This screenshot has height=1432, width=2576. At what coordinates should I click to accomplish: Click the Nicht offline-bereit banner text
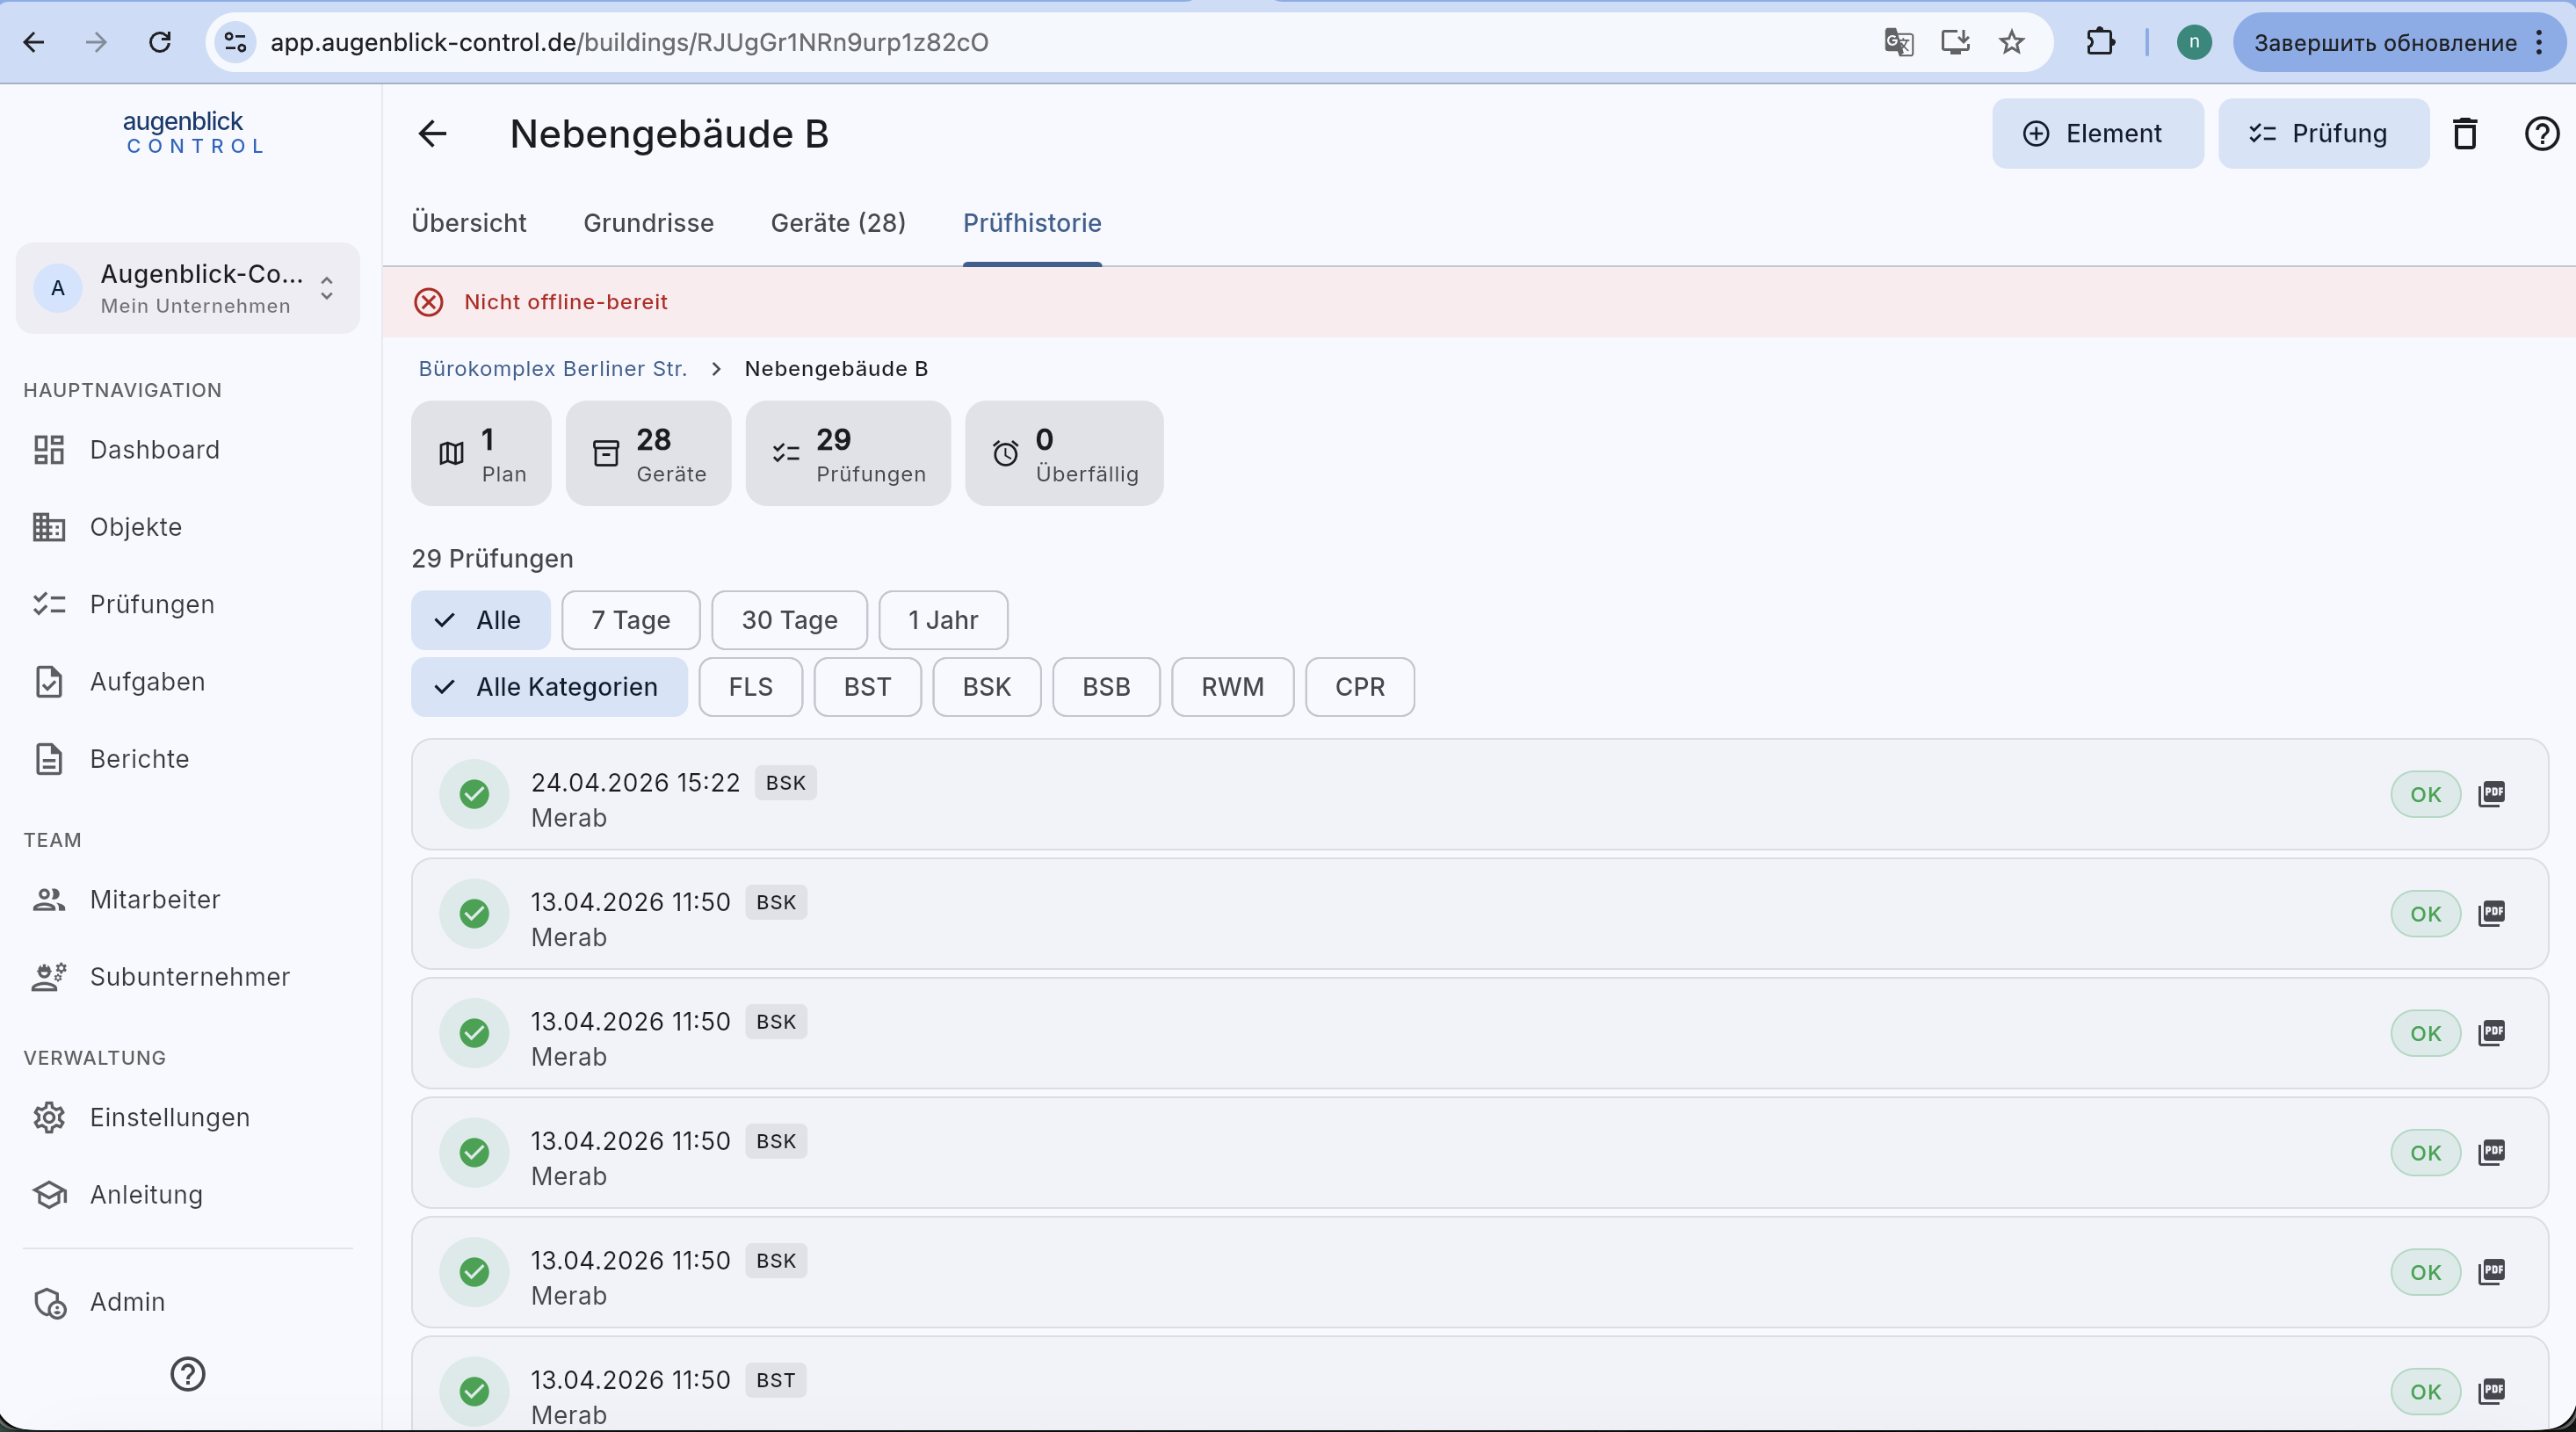click(x=566, y=302)
